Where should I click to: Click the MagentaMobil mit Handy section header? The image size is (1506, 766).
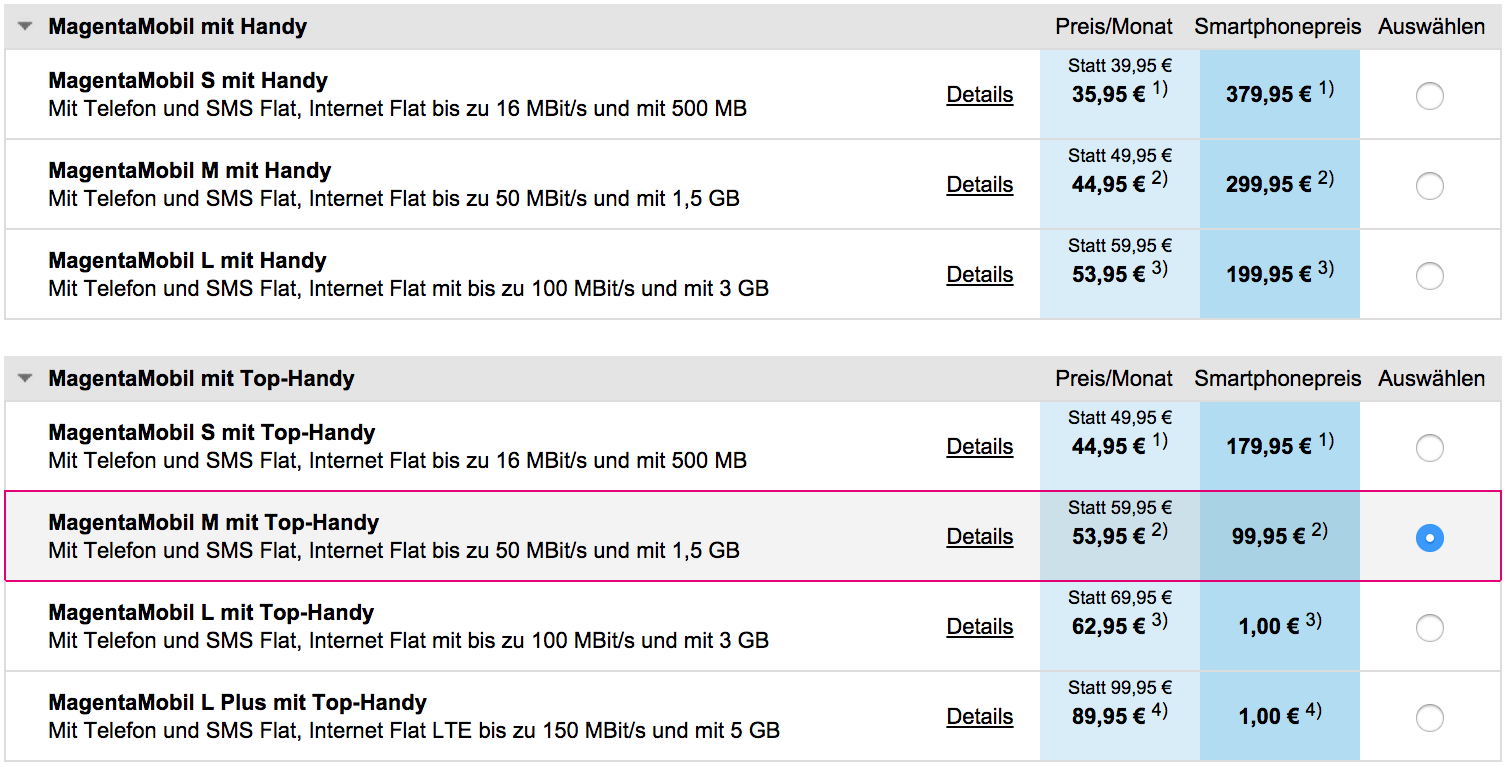[752, 27]
